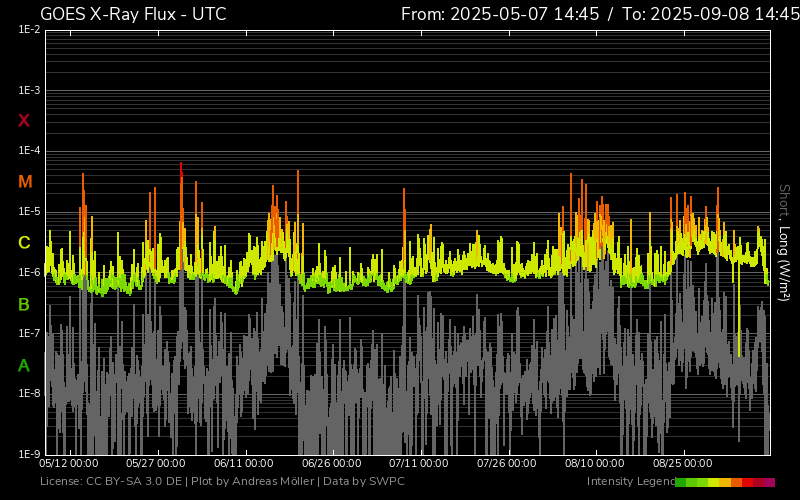Click the green end of intensity legend
Screen dimensions: 800x500
(x=681, y=482)
